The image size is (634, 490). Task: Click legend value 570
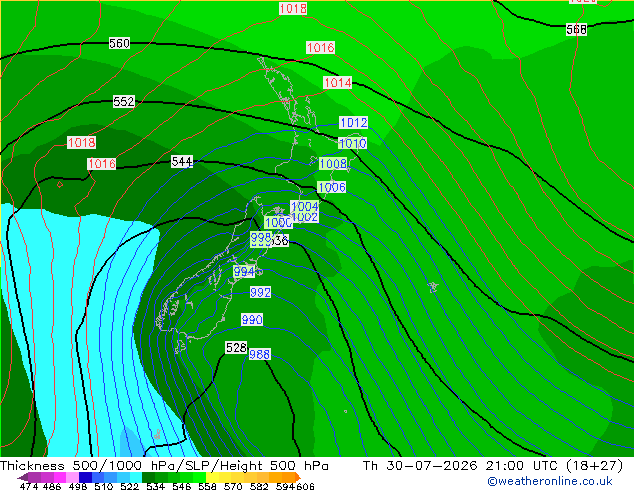233,486
